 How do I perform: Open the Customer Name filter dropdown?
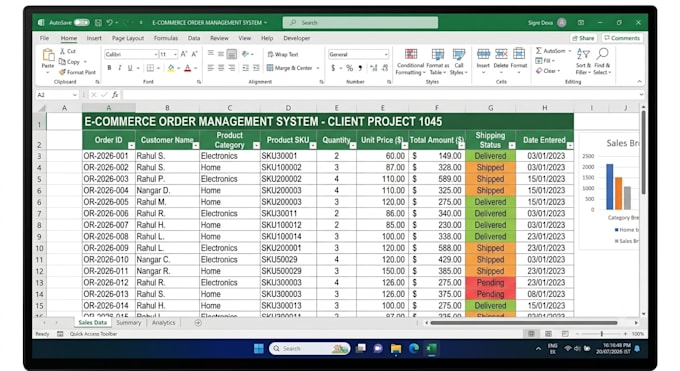tap(196, 146)
